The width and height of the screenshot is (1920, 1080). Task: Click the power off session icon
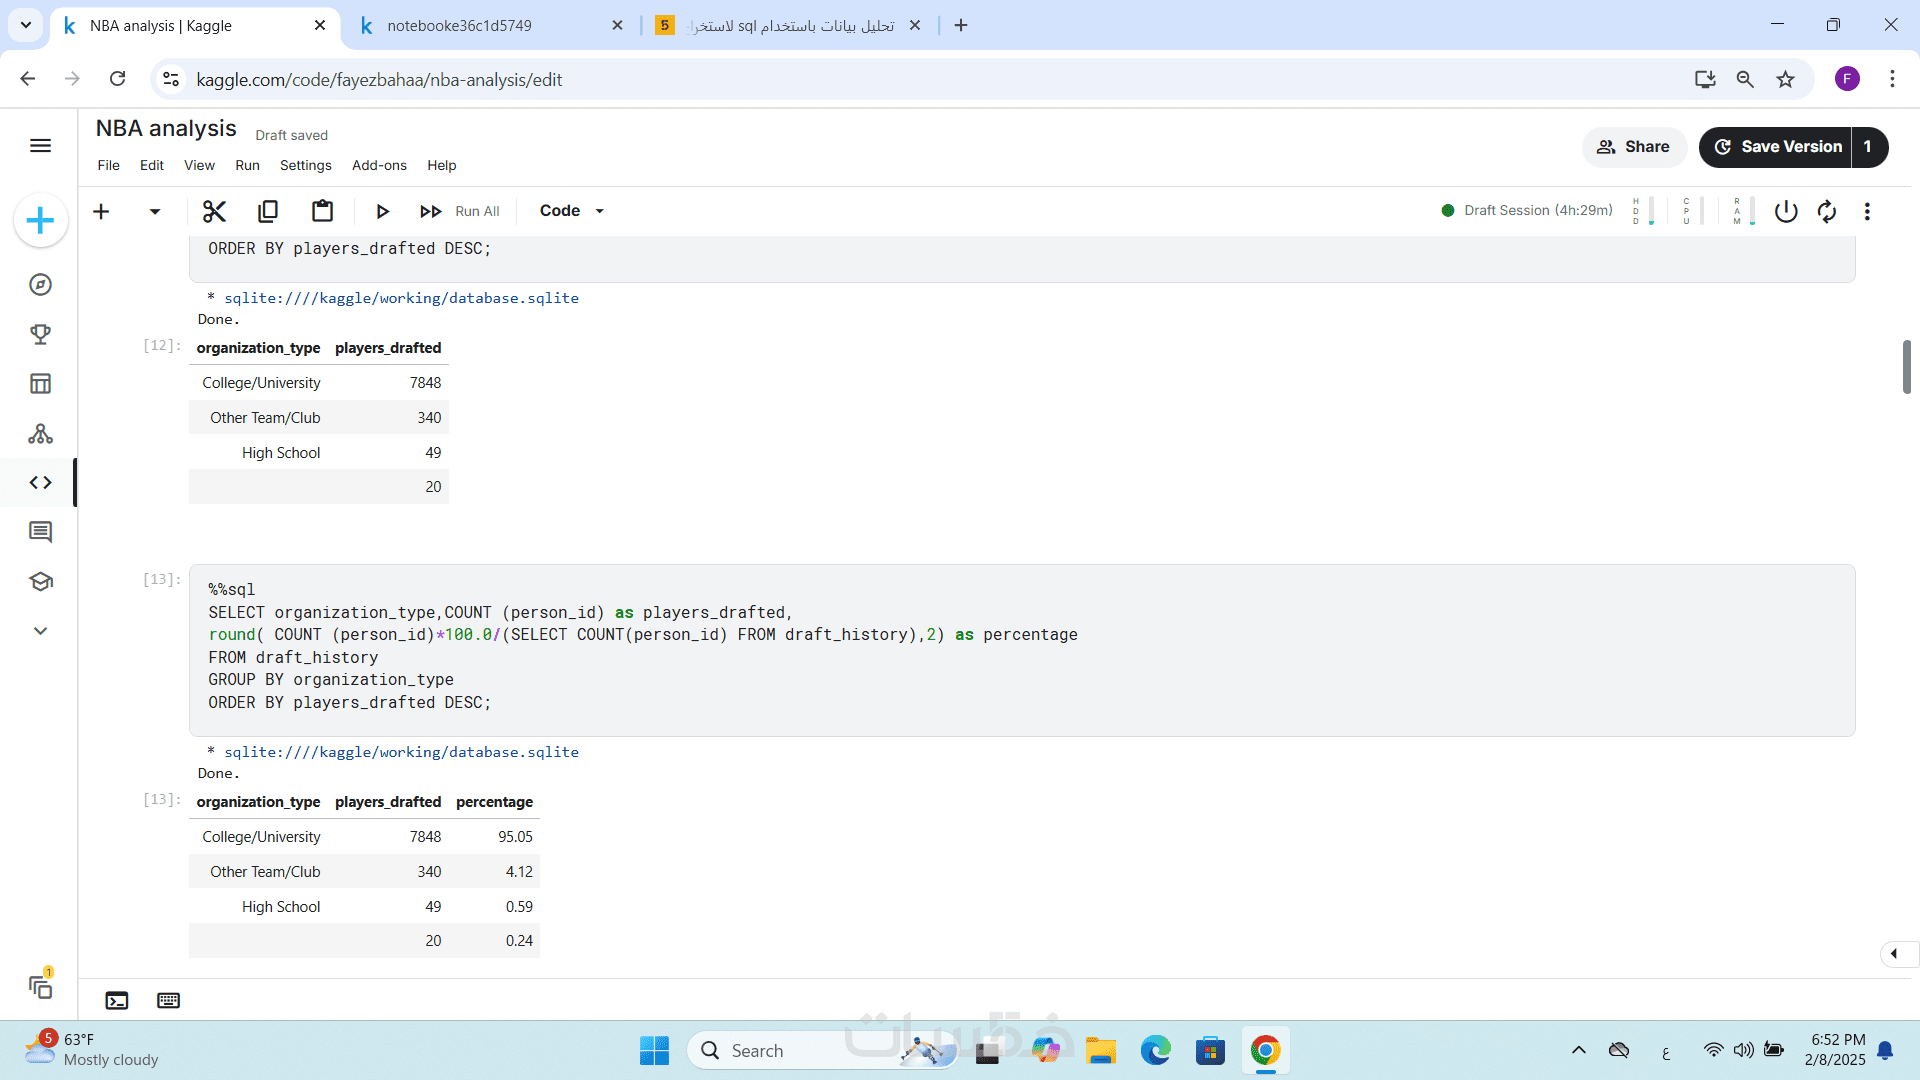(1786, 211)
